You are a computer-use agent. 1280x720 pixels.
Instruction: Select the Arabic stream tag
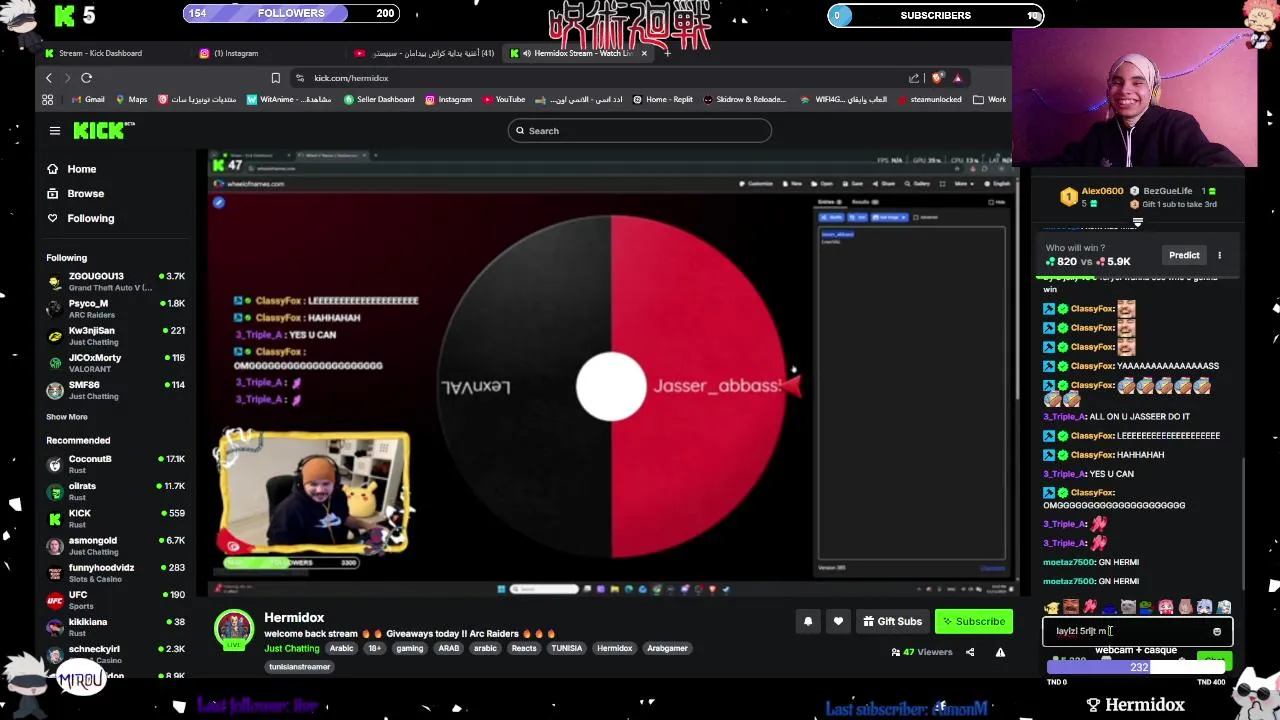pos(342,649)
